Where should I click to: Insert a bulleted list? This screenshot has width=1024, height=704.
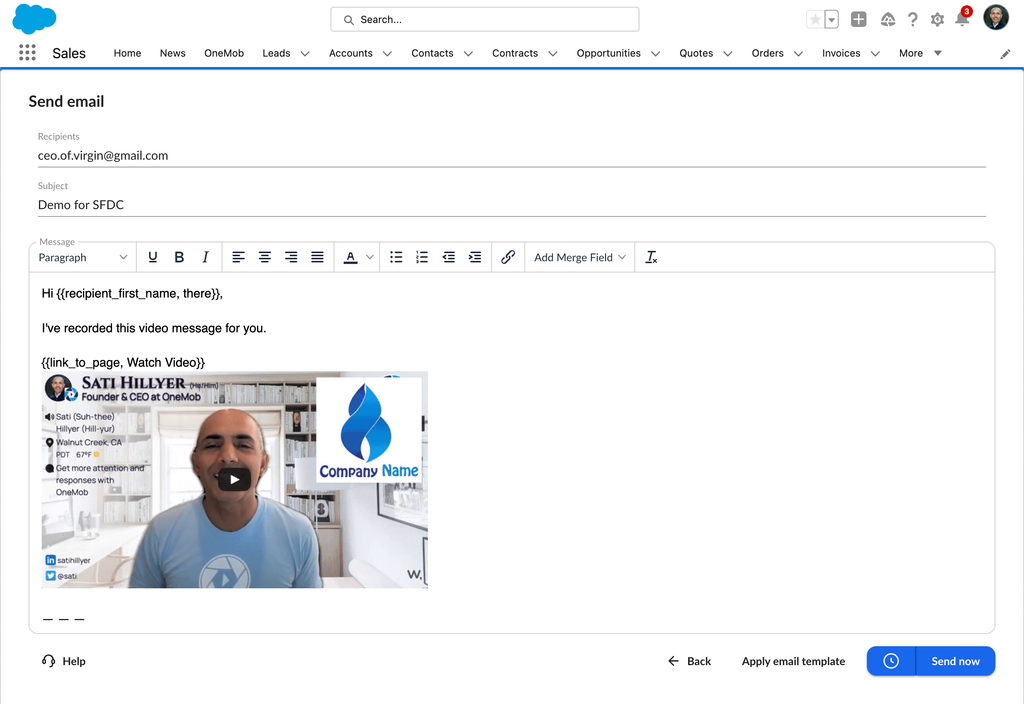point(396,257)
